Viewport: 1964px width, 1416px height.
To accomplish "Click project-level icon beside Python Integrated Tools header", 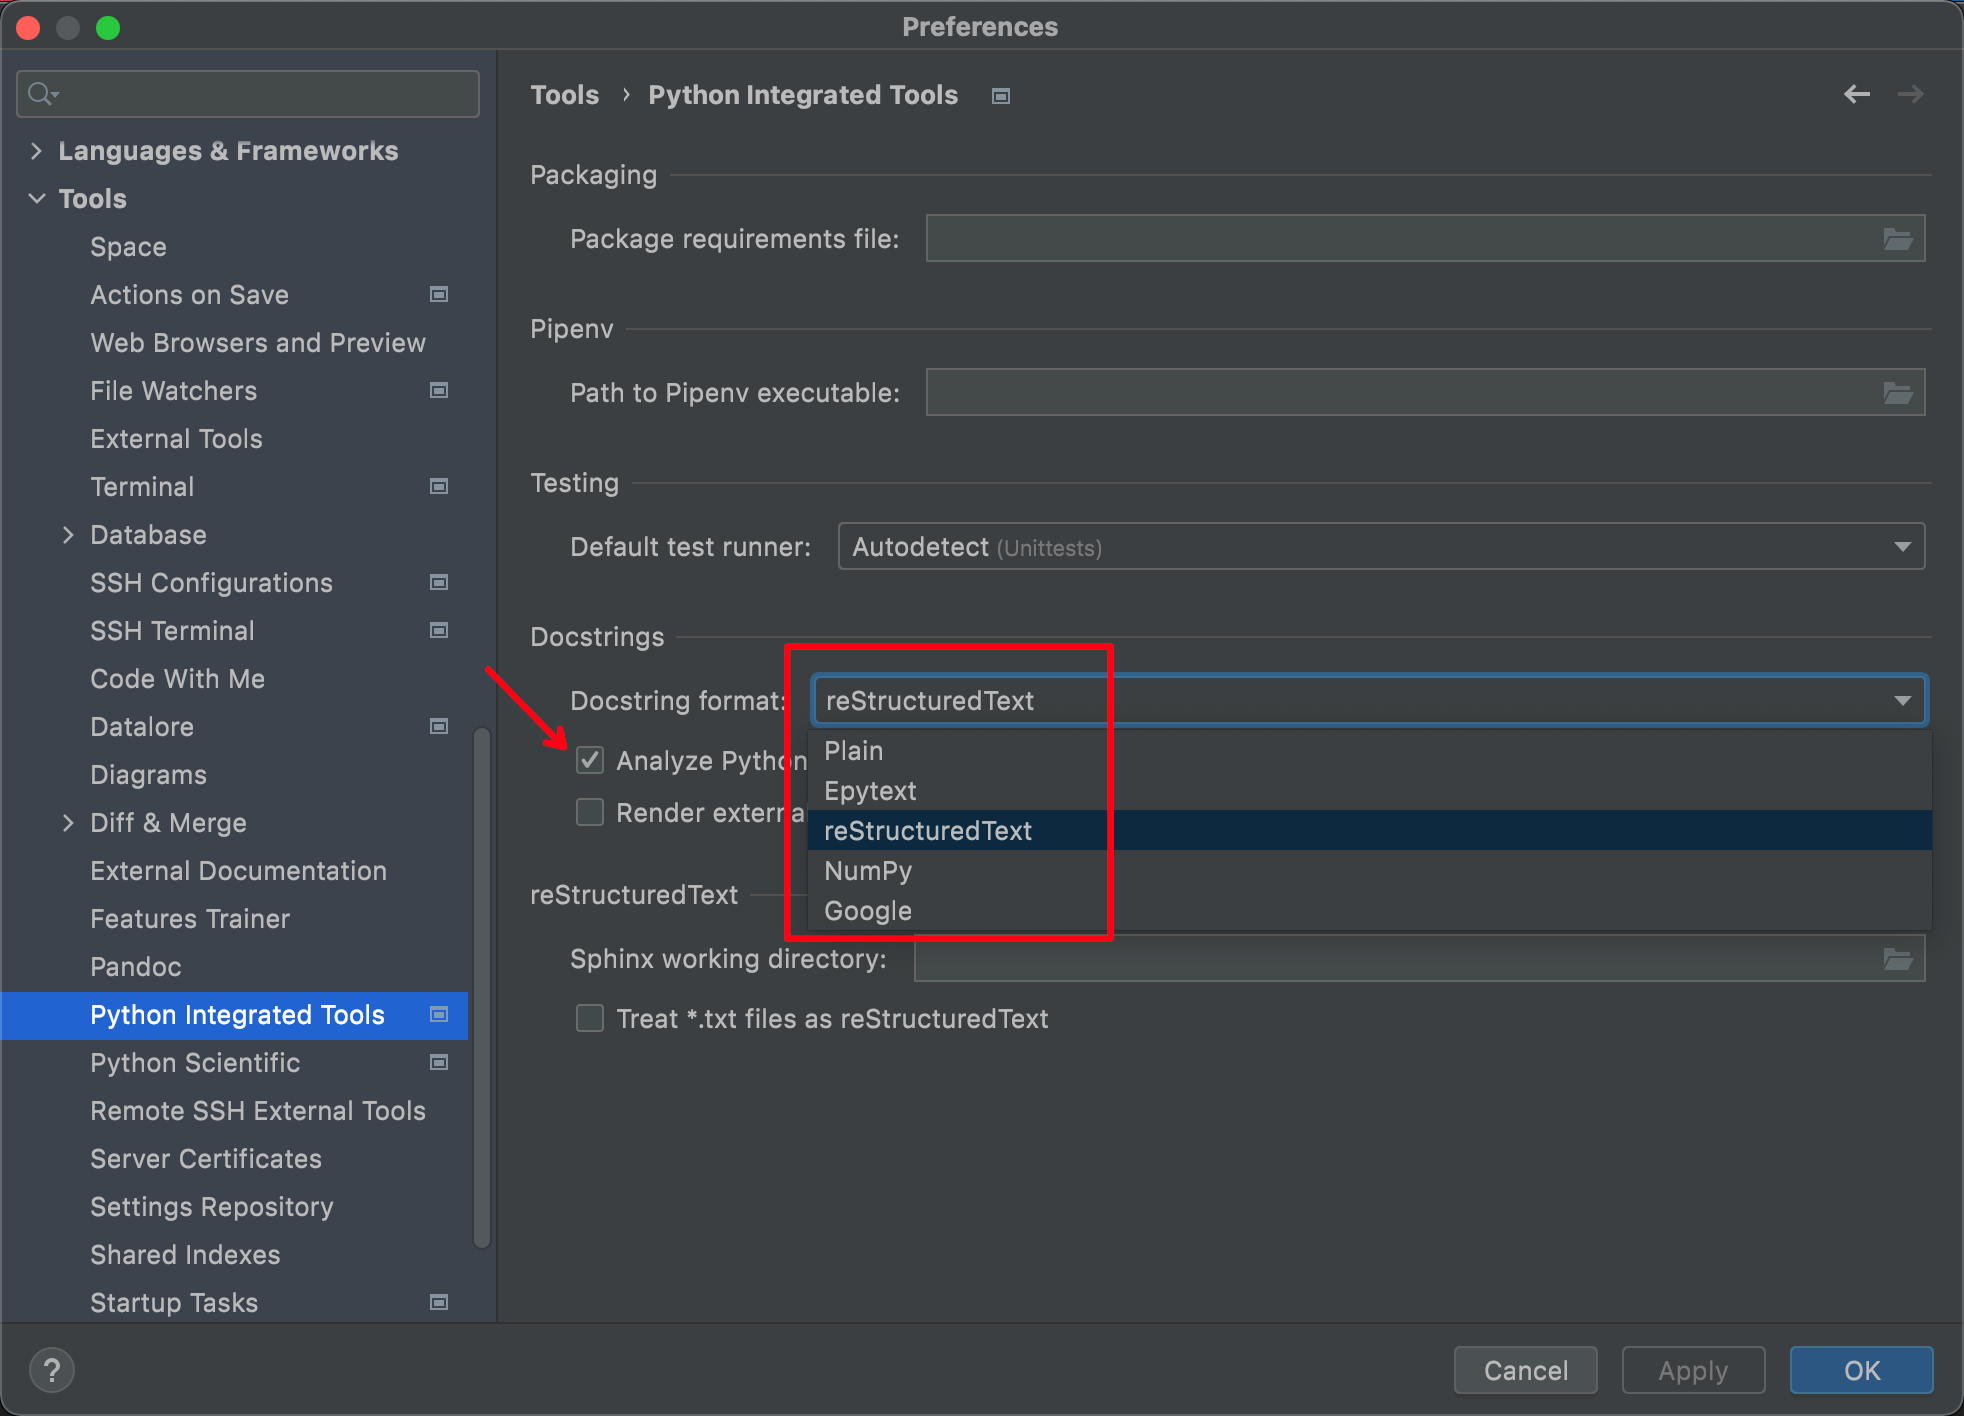I will 1000,96.
